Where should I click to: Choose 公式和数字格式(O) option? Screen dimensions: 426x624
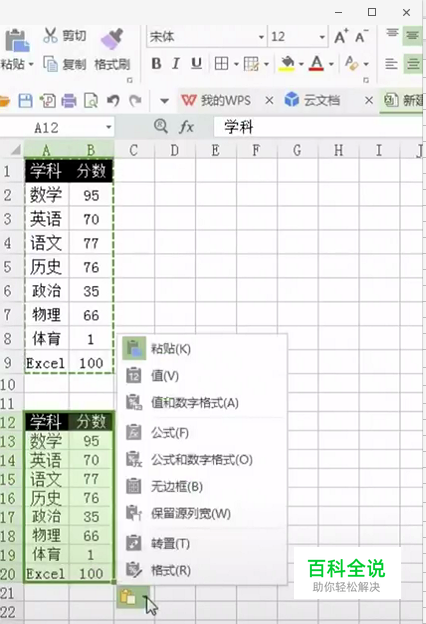(x=203, y=460)
